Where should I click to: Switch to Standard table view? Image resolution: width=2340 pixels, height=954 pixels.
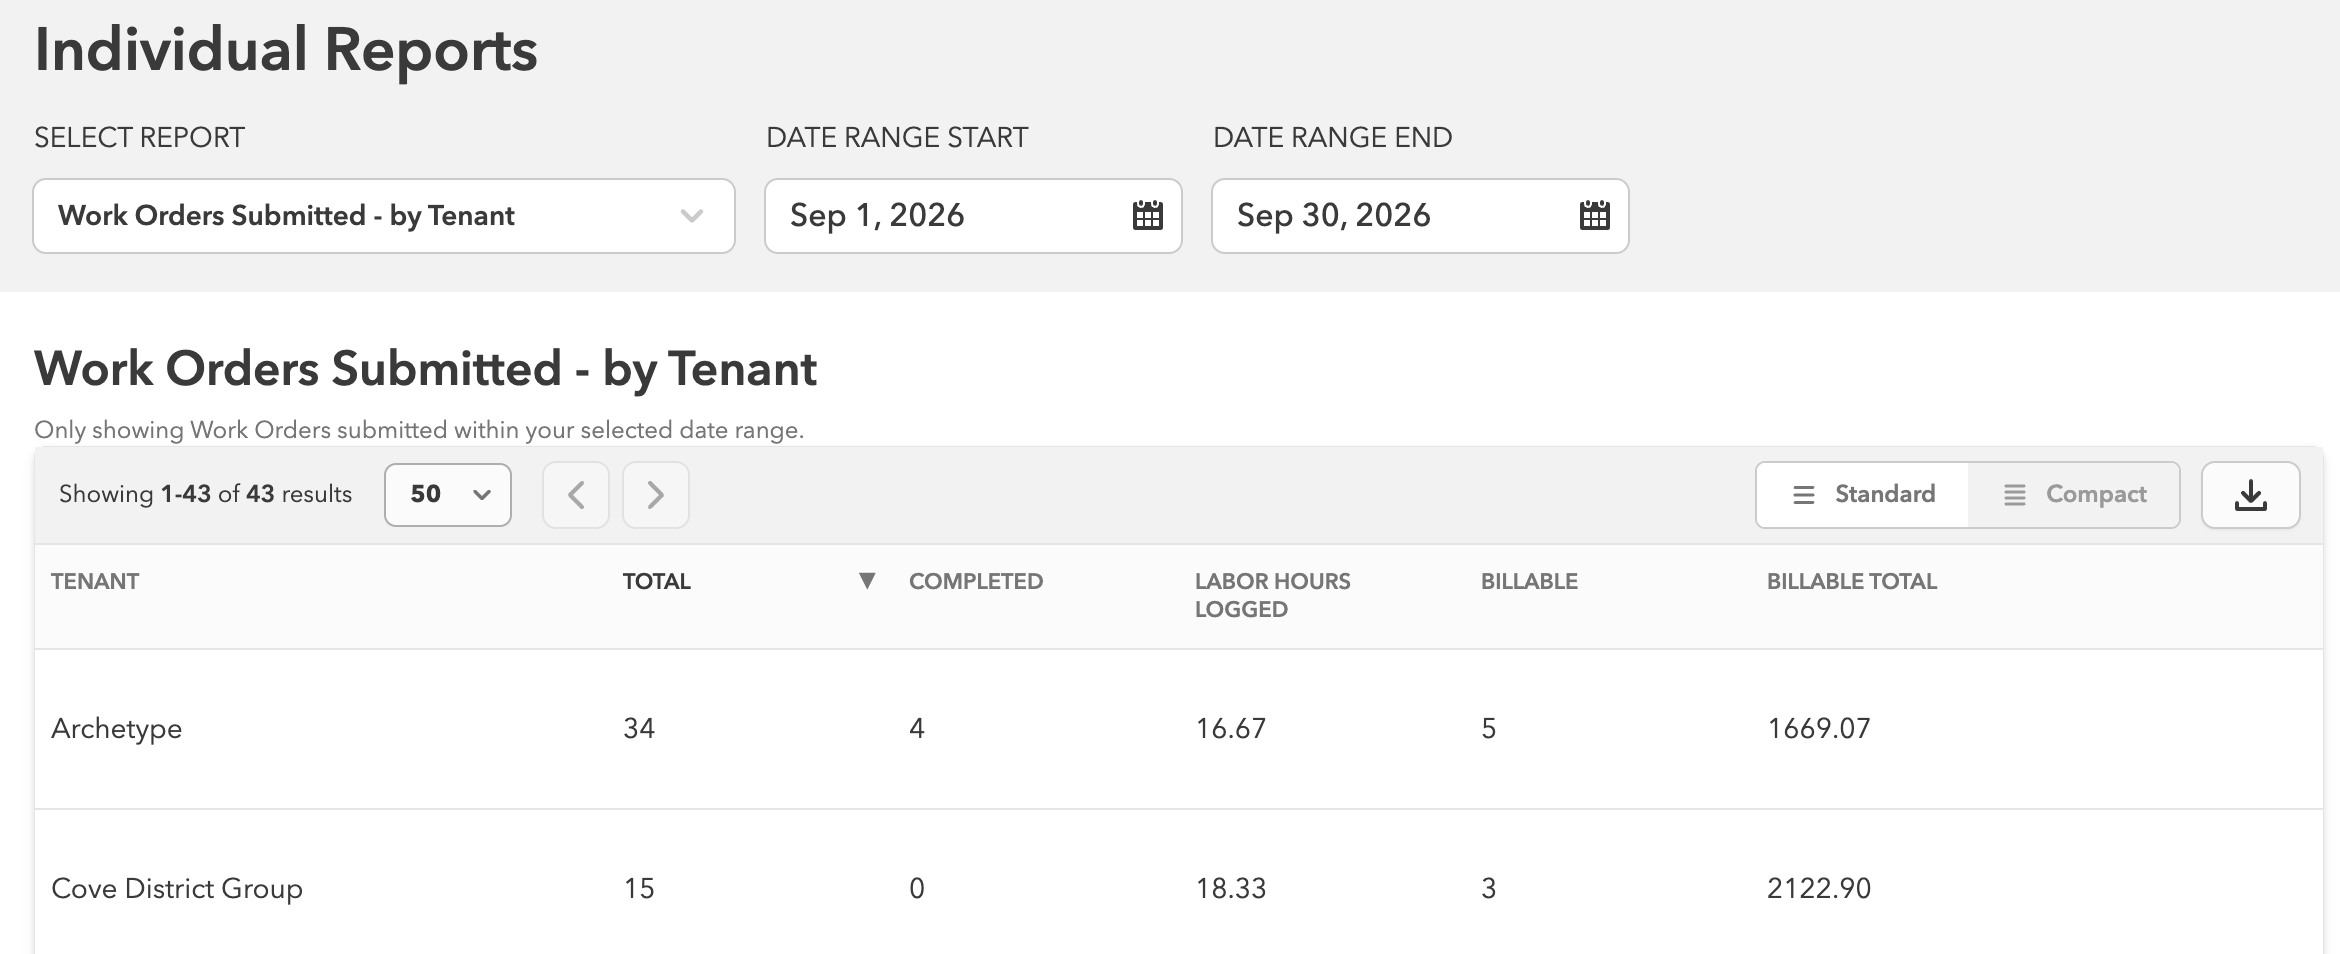point(1863,495)
